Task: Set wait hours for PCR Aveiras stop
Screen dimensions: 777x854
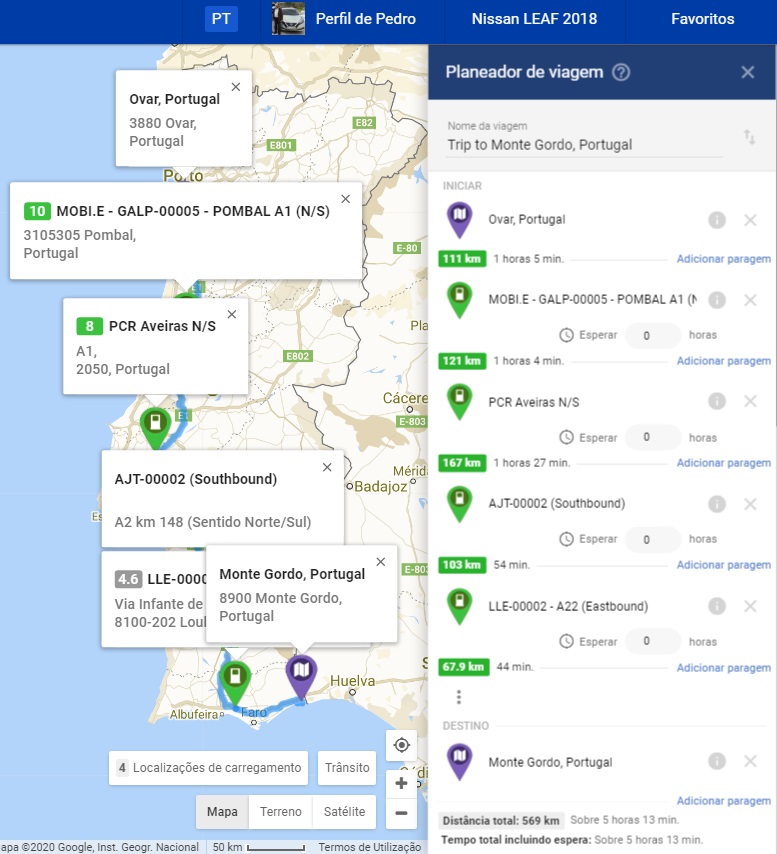Action: 653,437
